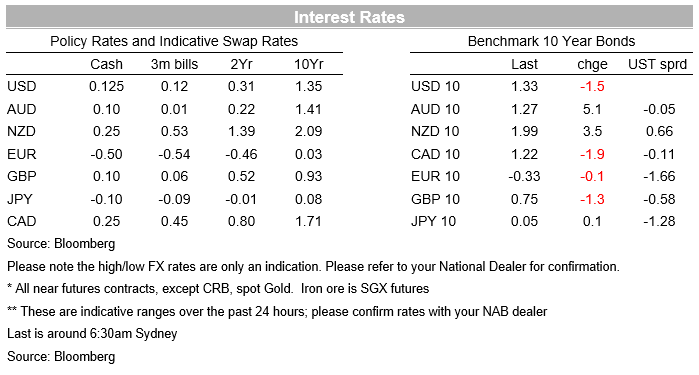The image size is (699, 375).
Task: Click the Cash column header
Action: click(106, 64)
